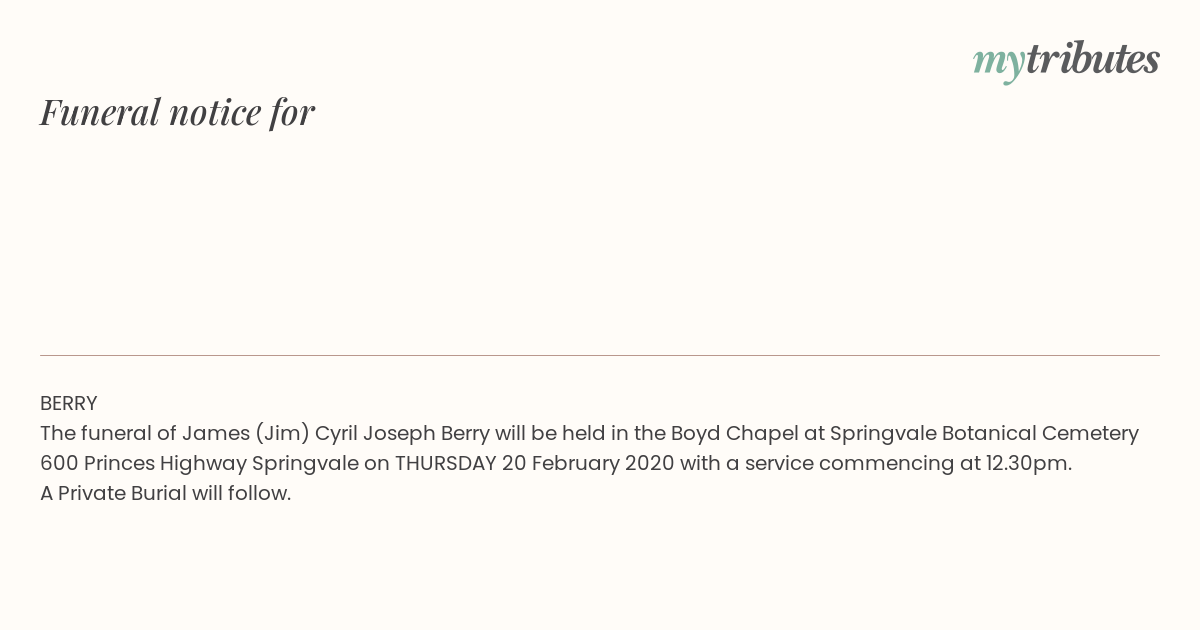The image size is (1200, 630).
Task: Click the words "will be held in"
Action: coord(563,434)
